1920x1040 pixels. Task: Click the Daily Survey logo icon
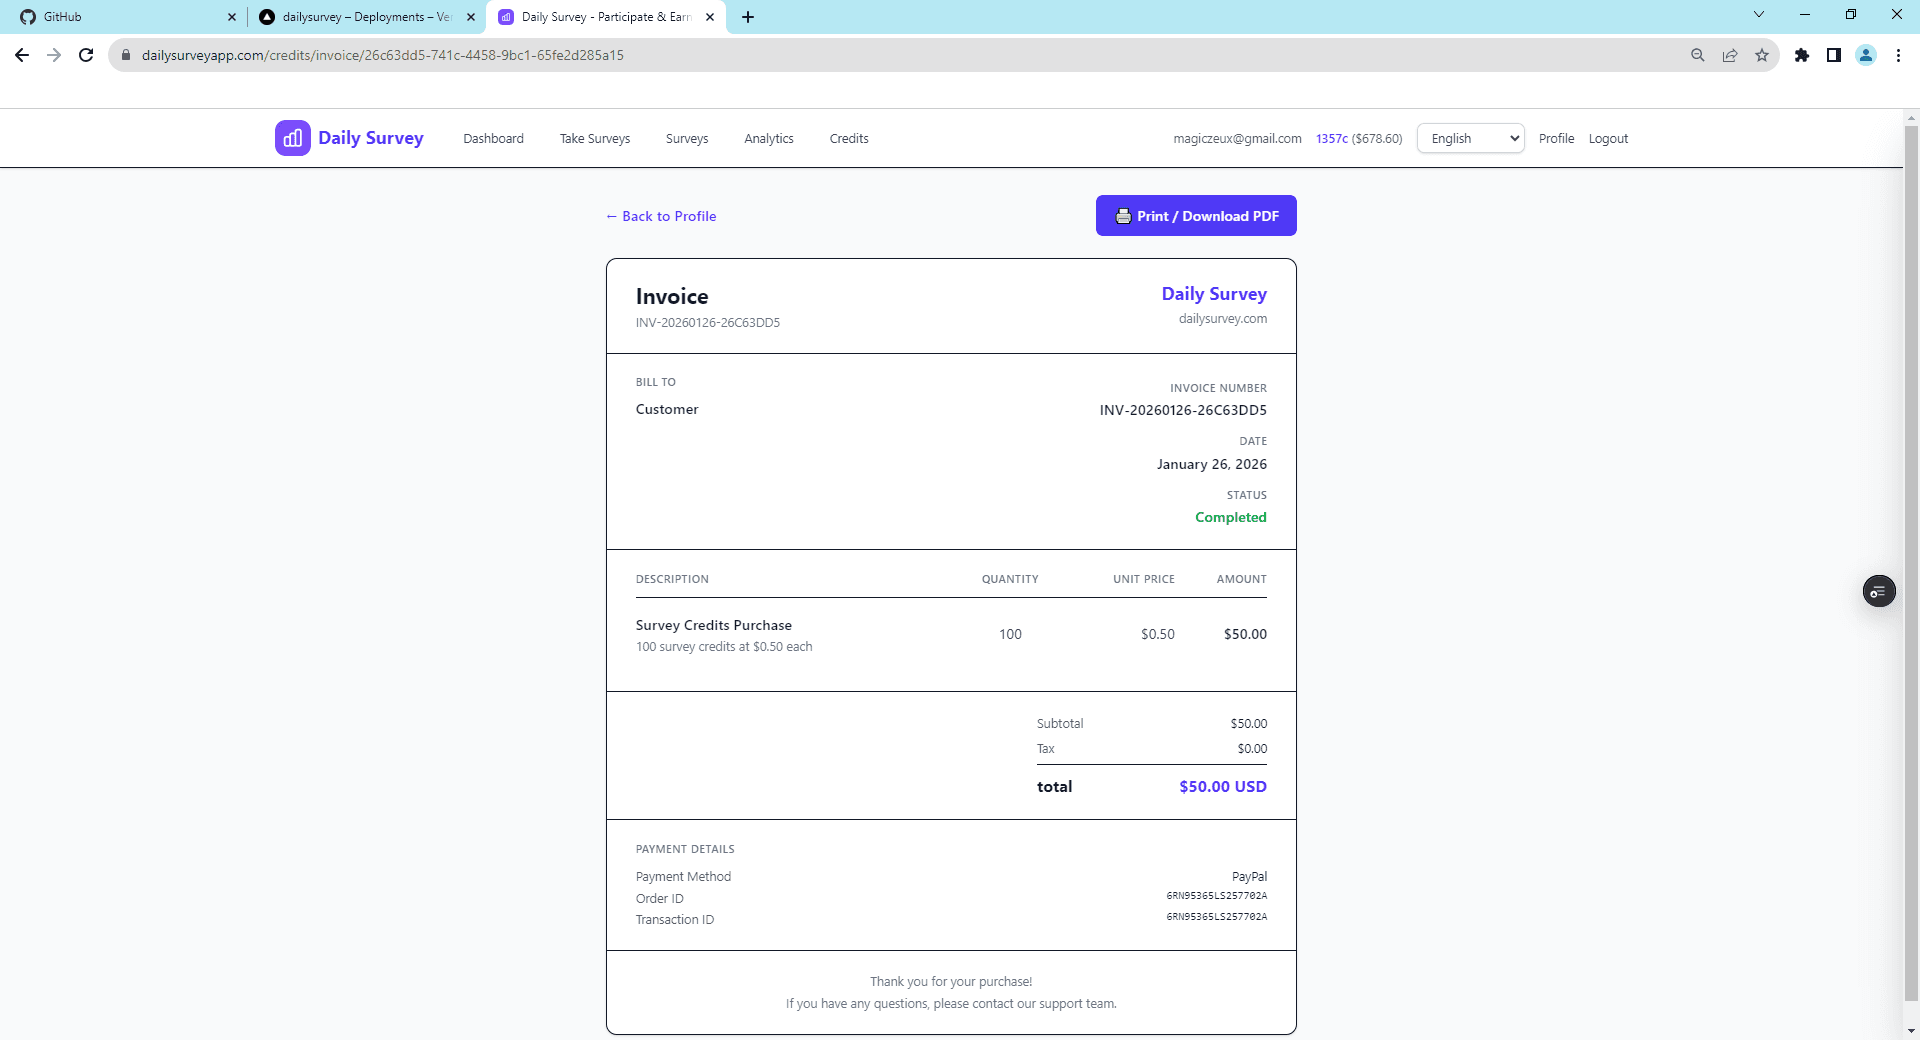click(x=291, y=138)
